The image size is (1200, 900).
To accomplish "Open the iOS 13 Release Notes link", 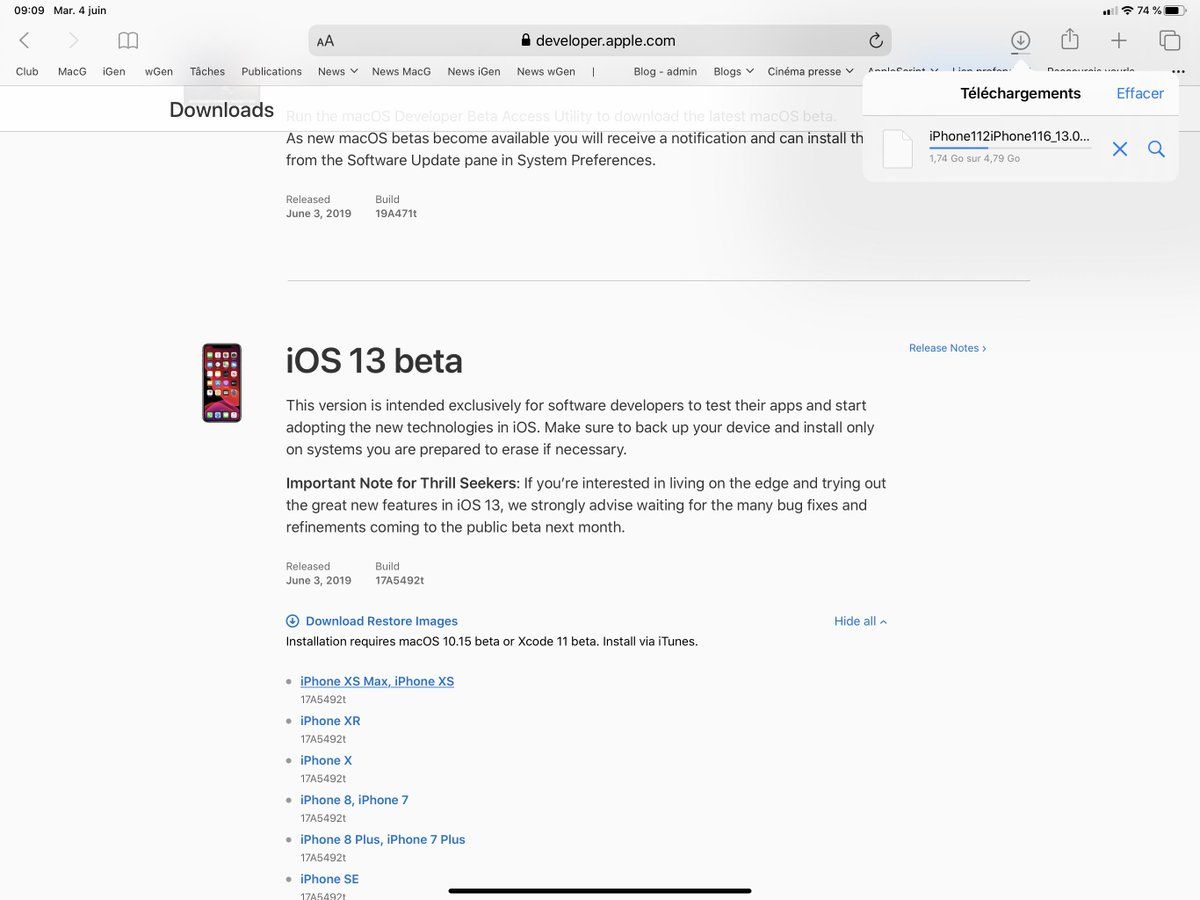I will [948, 348].
